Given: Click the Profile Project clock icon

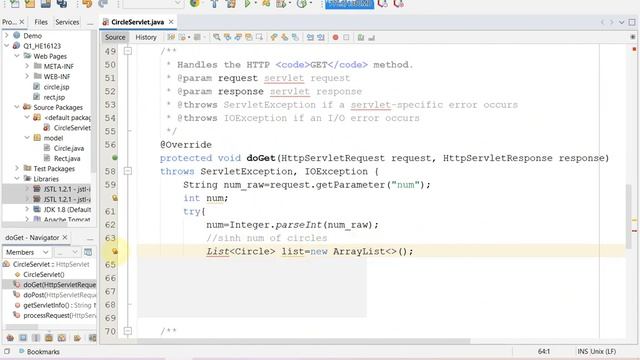Looking at the screenshot, I should click(x=301, y=4).
